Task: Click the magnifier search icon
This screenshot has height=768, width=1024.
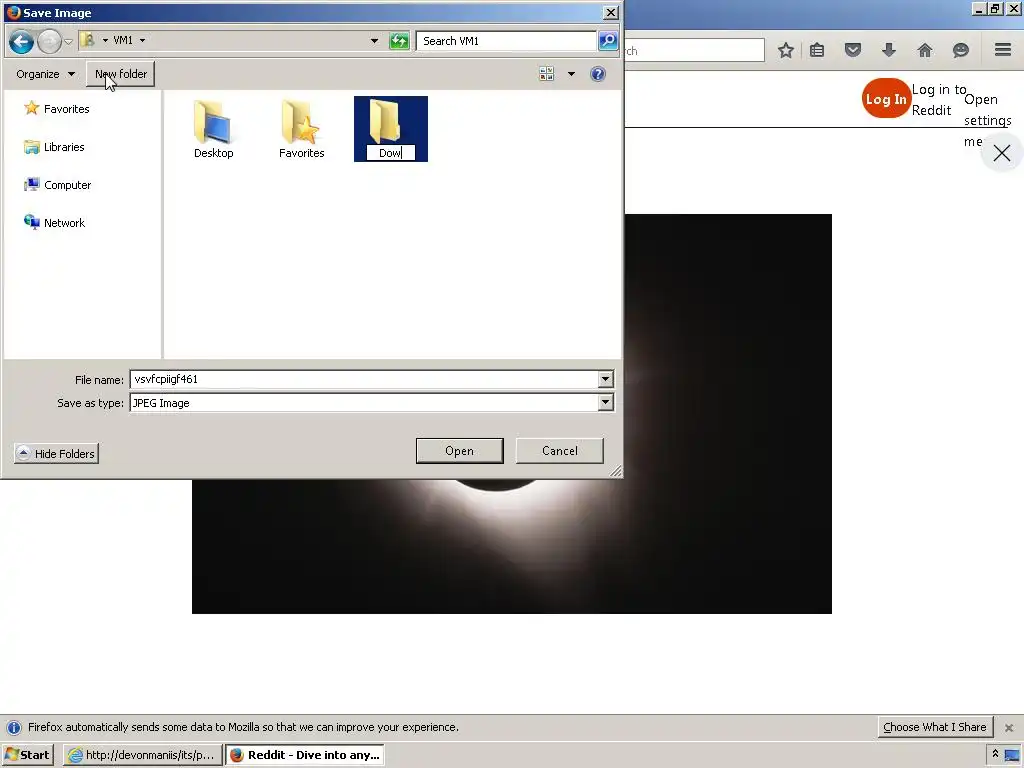Action: point(607,40)
